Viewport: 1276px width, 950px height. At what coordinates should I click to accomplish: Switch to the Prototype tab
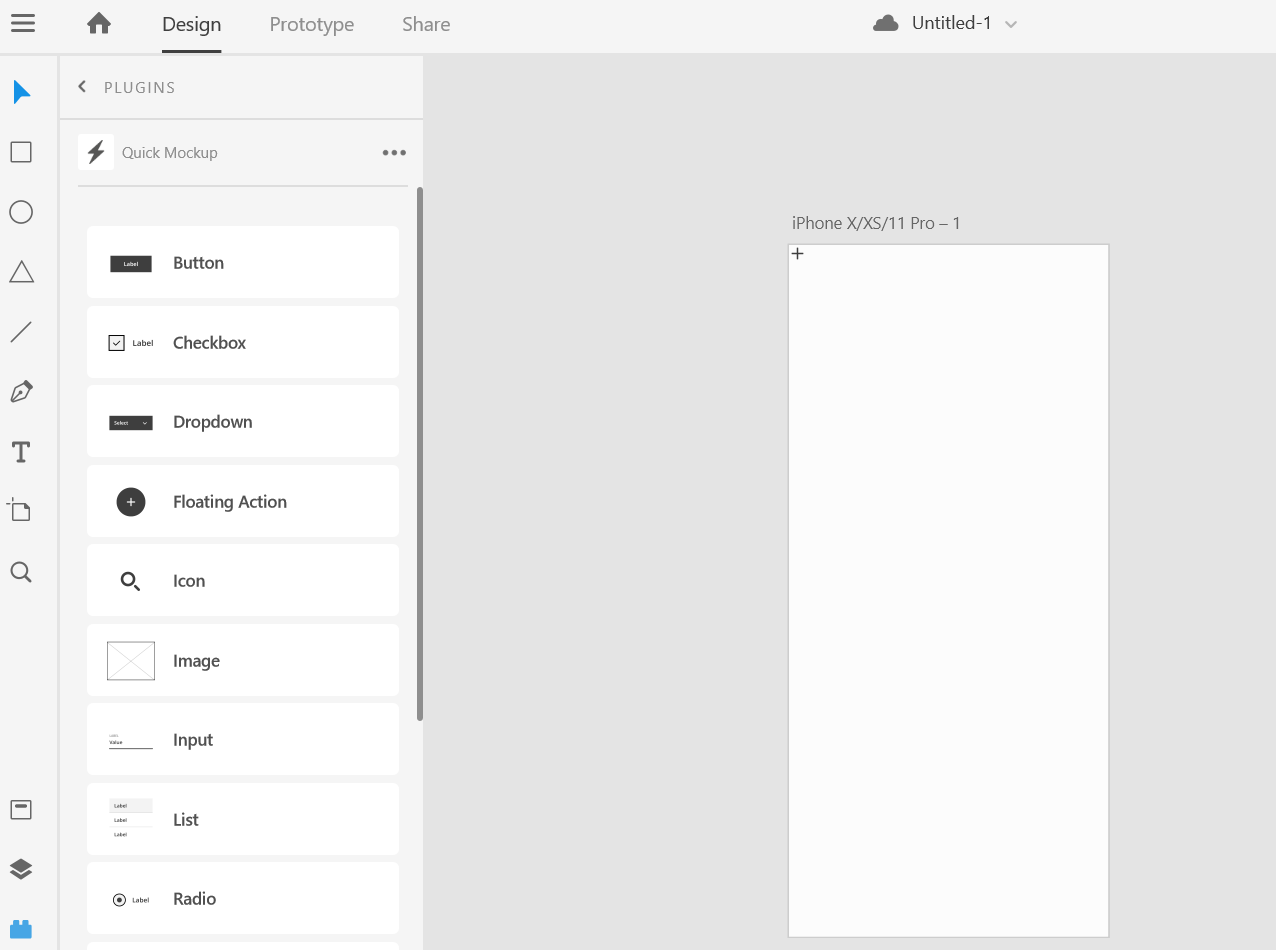point(311,24)
